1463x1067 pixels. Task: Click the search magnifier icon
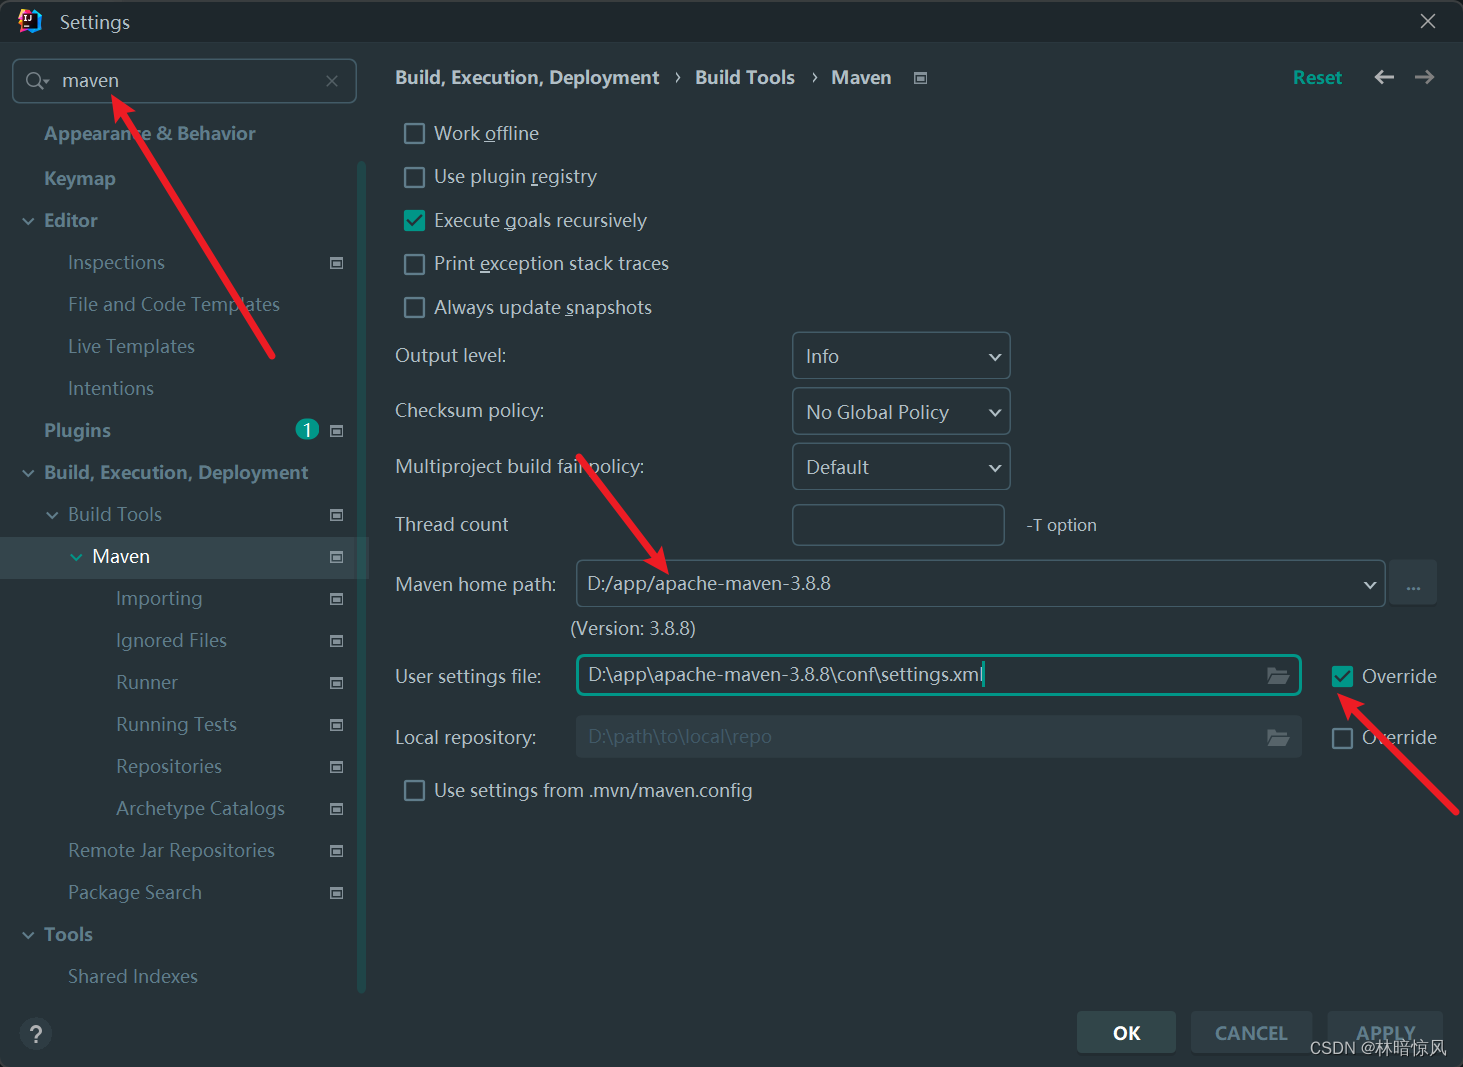click(37, 81)
